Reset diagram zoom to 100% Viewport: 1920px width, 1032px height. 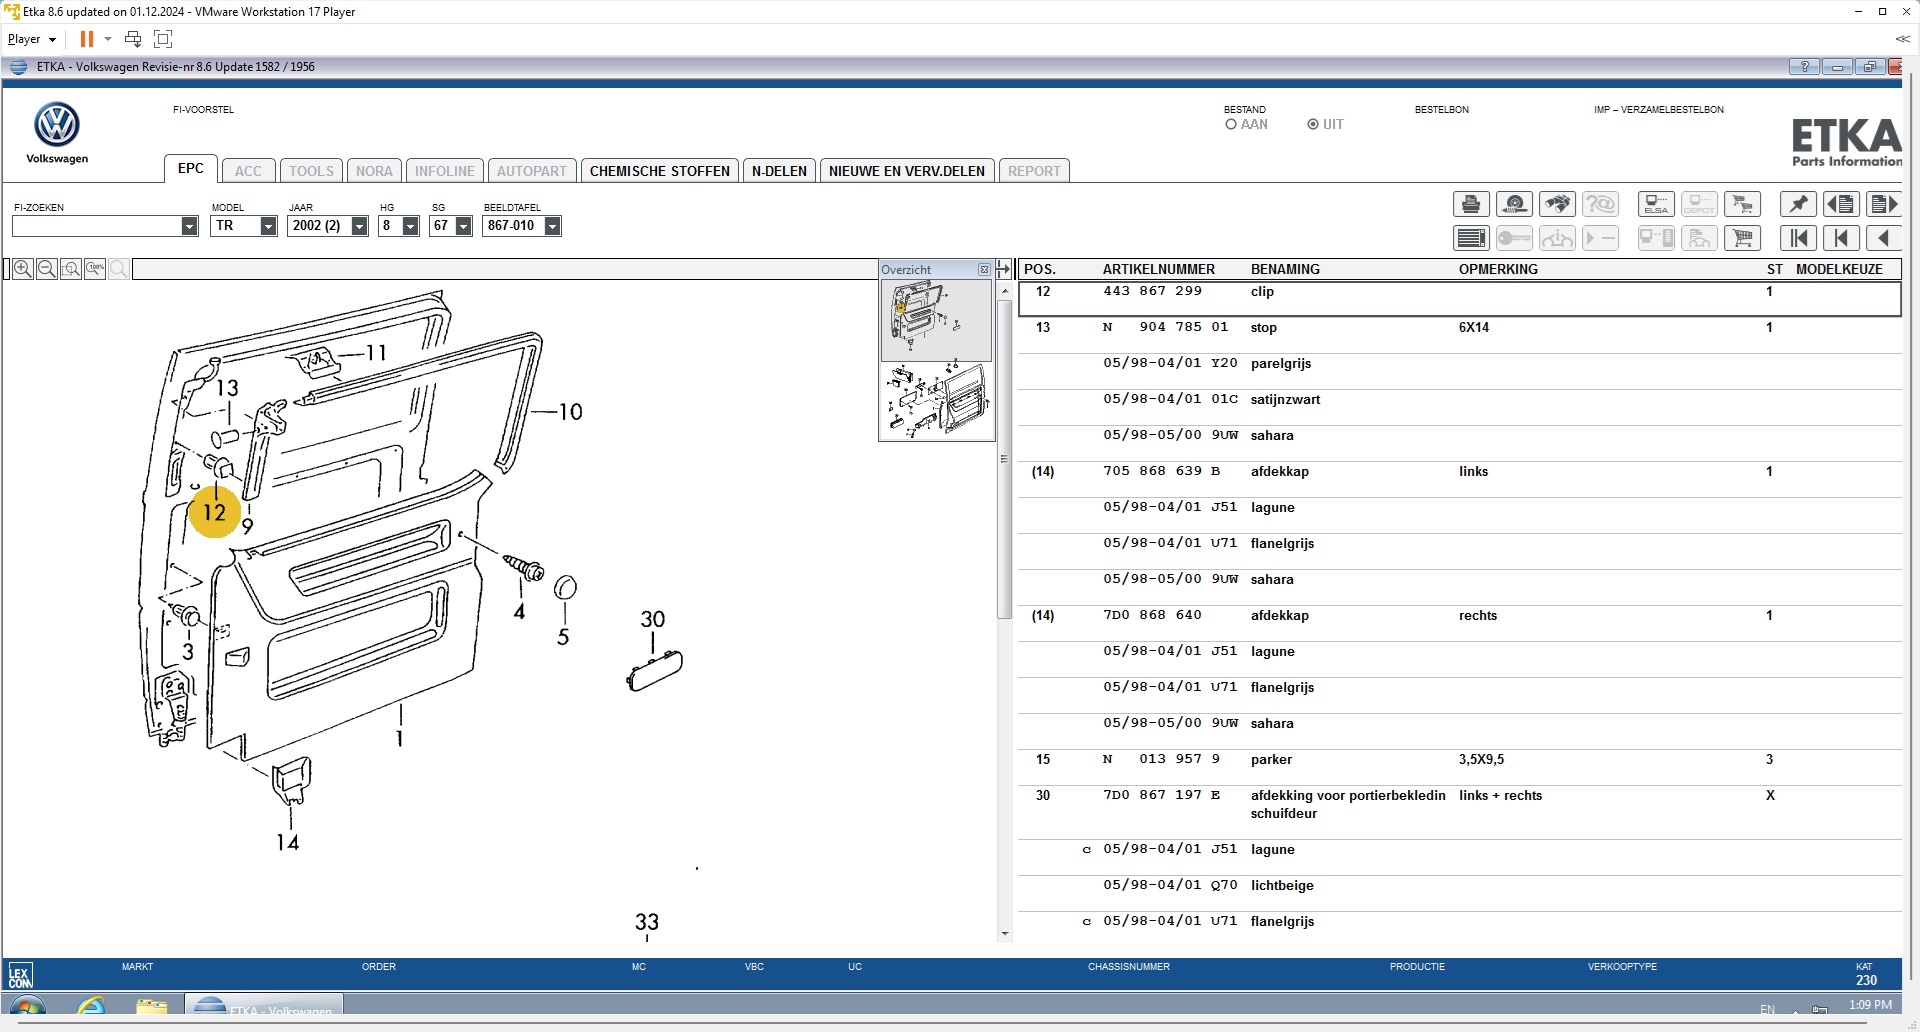point(95,269)
